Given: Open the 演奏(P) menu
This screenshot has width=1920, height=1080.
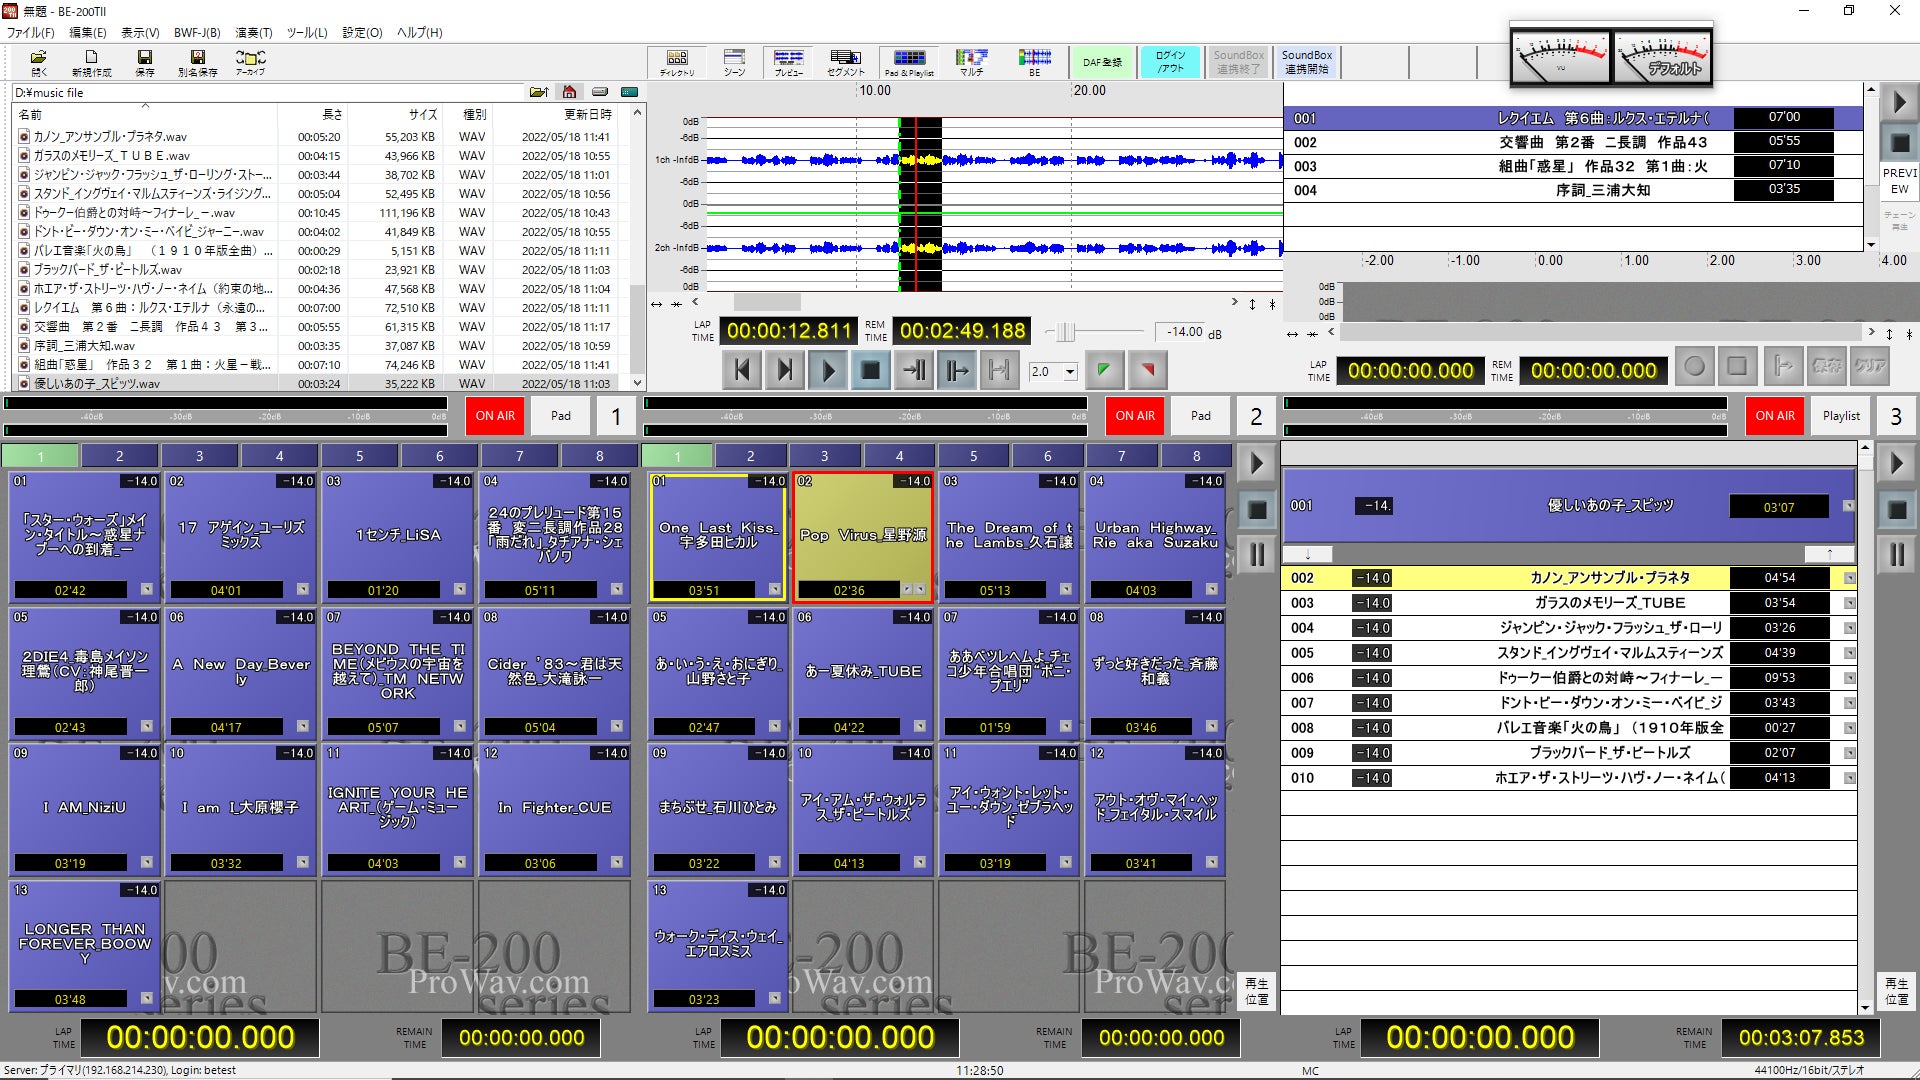Looking at the screenshot, I should [253, 32].
